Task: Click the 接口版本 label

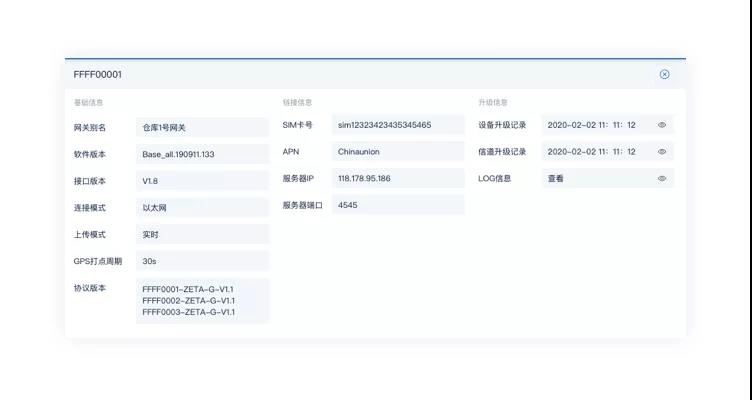Action: (90, 181)
